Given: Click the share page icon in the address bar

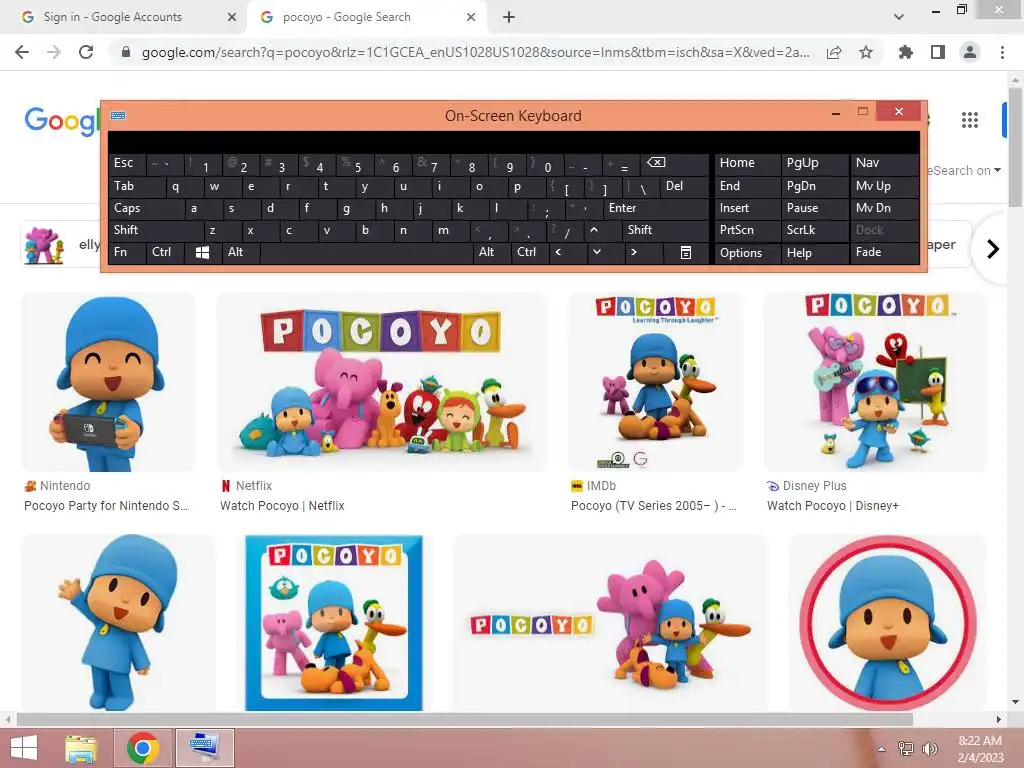Looking at the screenshot, I should pyautogui.click(x=834, y=53).
